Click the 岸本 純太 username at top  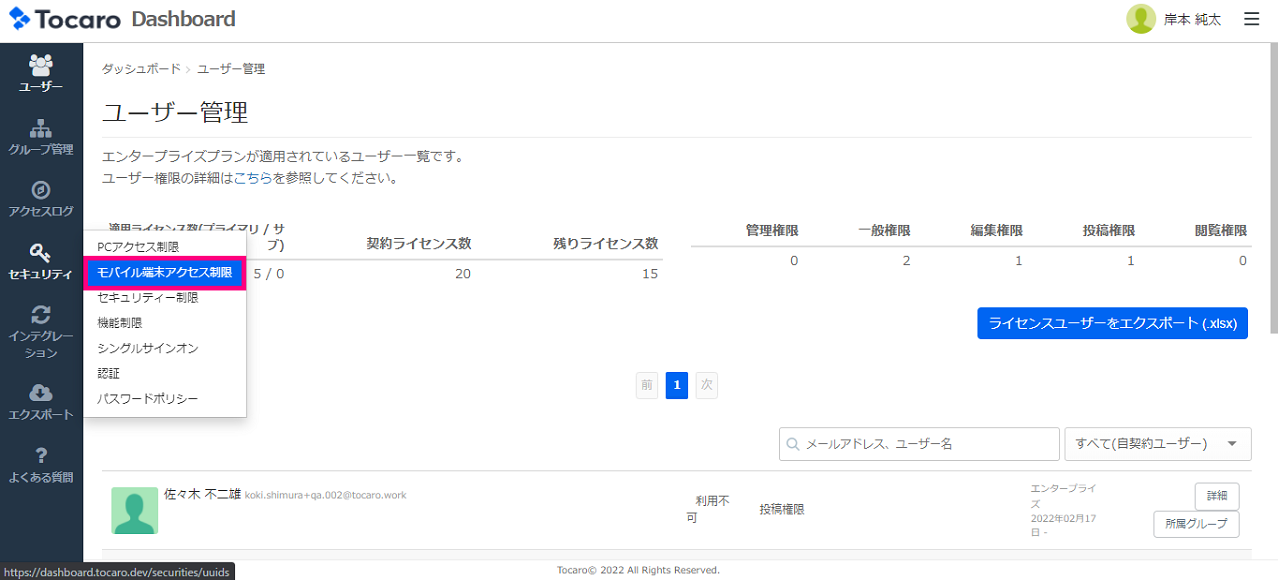[1192, 19]
